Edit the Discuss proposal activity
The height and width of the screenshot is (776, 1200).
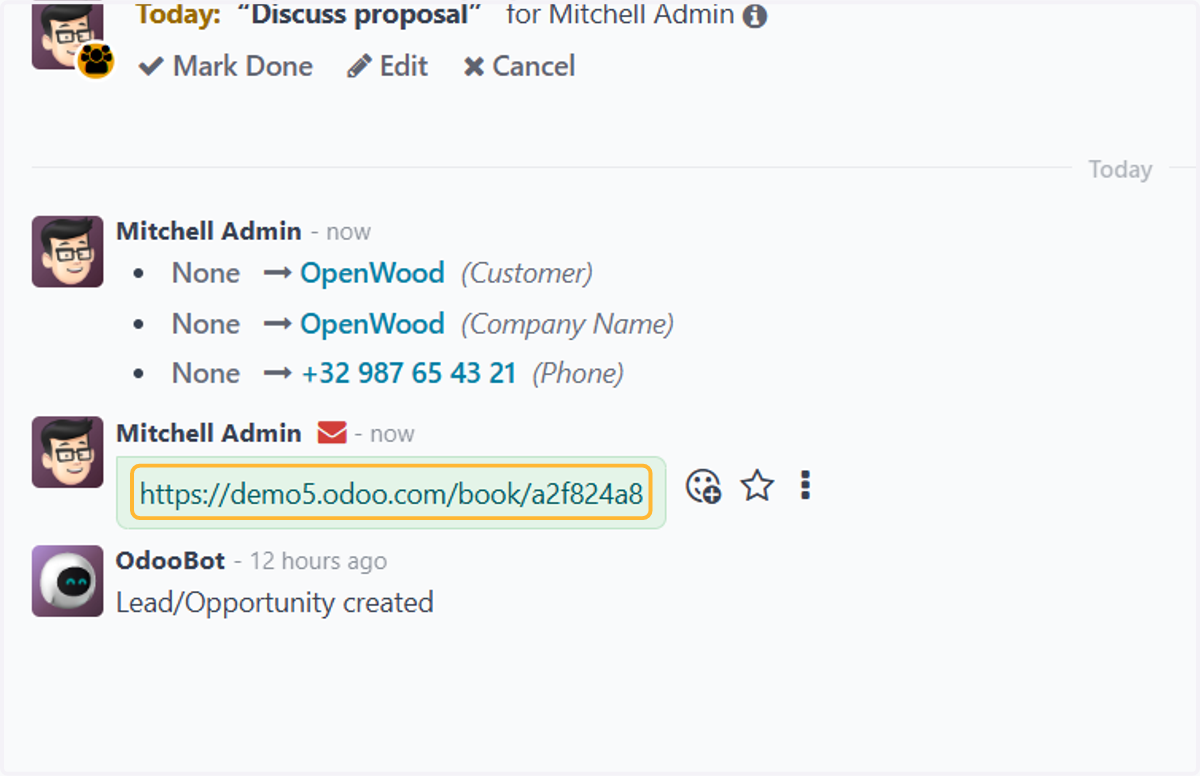tap(387, 67)
